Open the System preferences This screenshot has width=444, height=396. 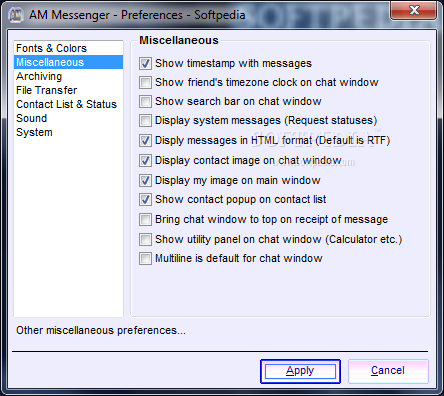tap(68, 132)
